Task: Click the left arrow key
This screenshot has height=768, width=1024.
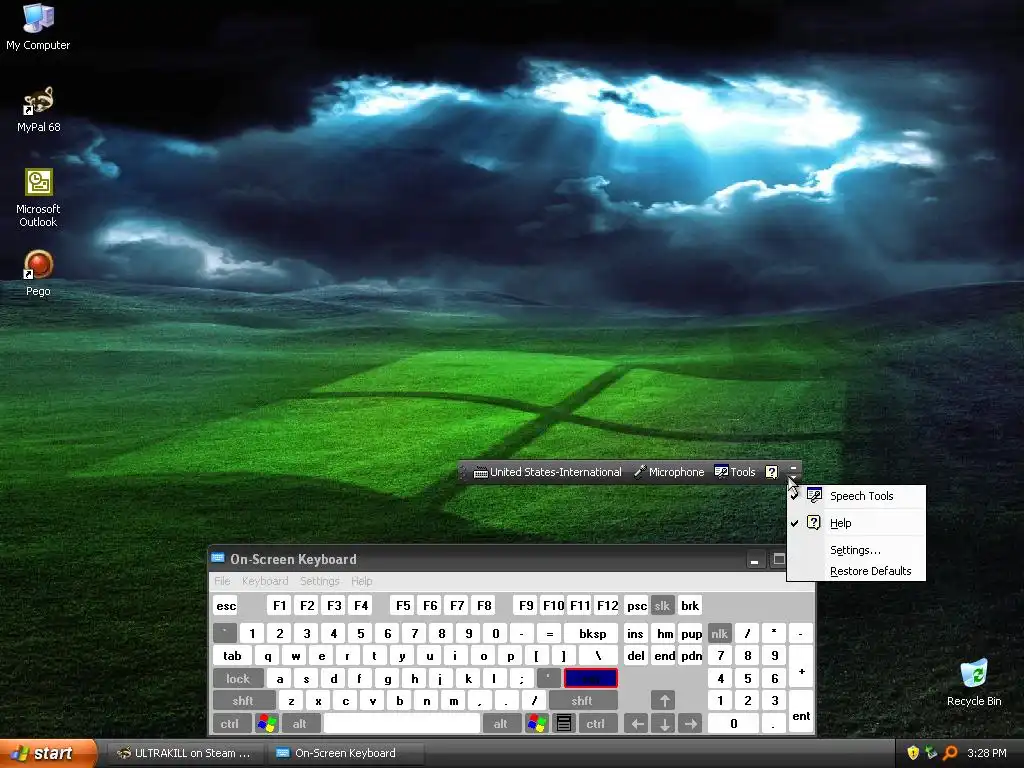Action: pyautogui.click(x=637, y=724)
